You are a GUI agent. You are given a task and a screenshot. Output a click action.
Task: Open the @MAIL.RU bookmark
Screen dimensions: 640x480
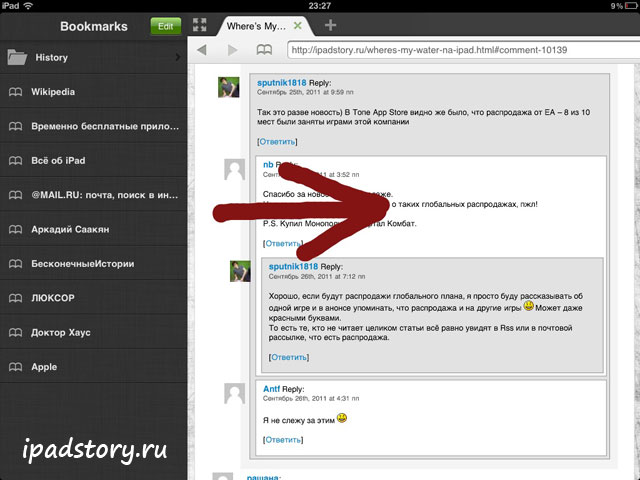(90, 195)
